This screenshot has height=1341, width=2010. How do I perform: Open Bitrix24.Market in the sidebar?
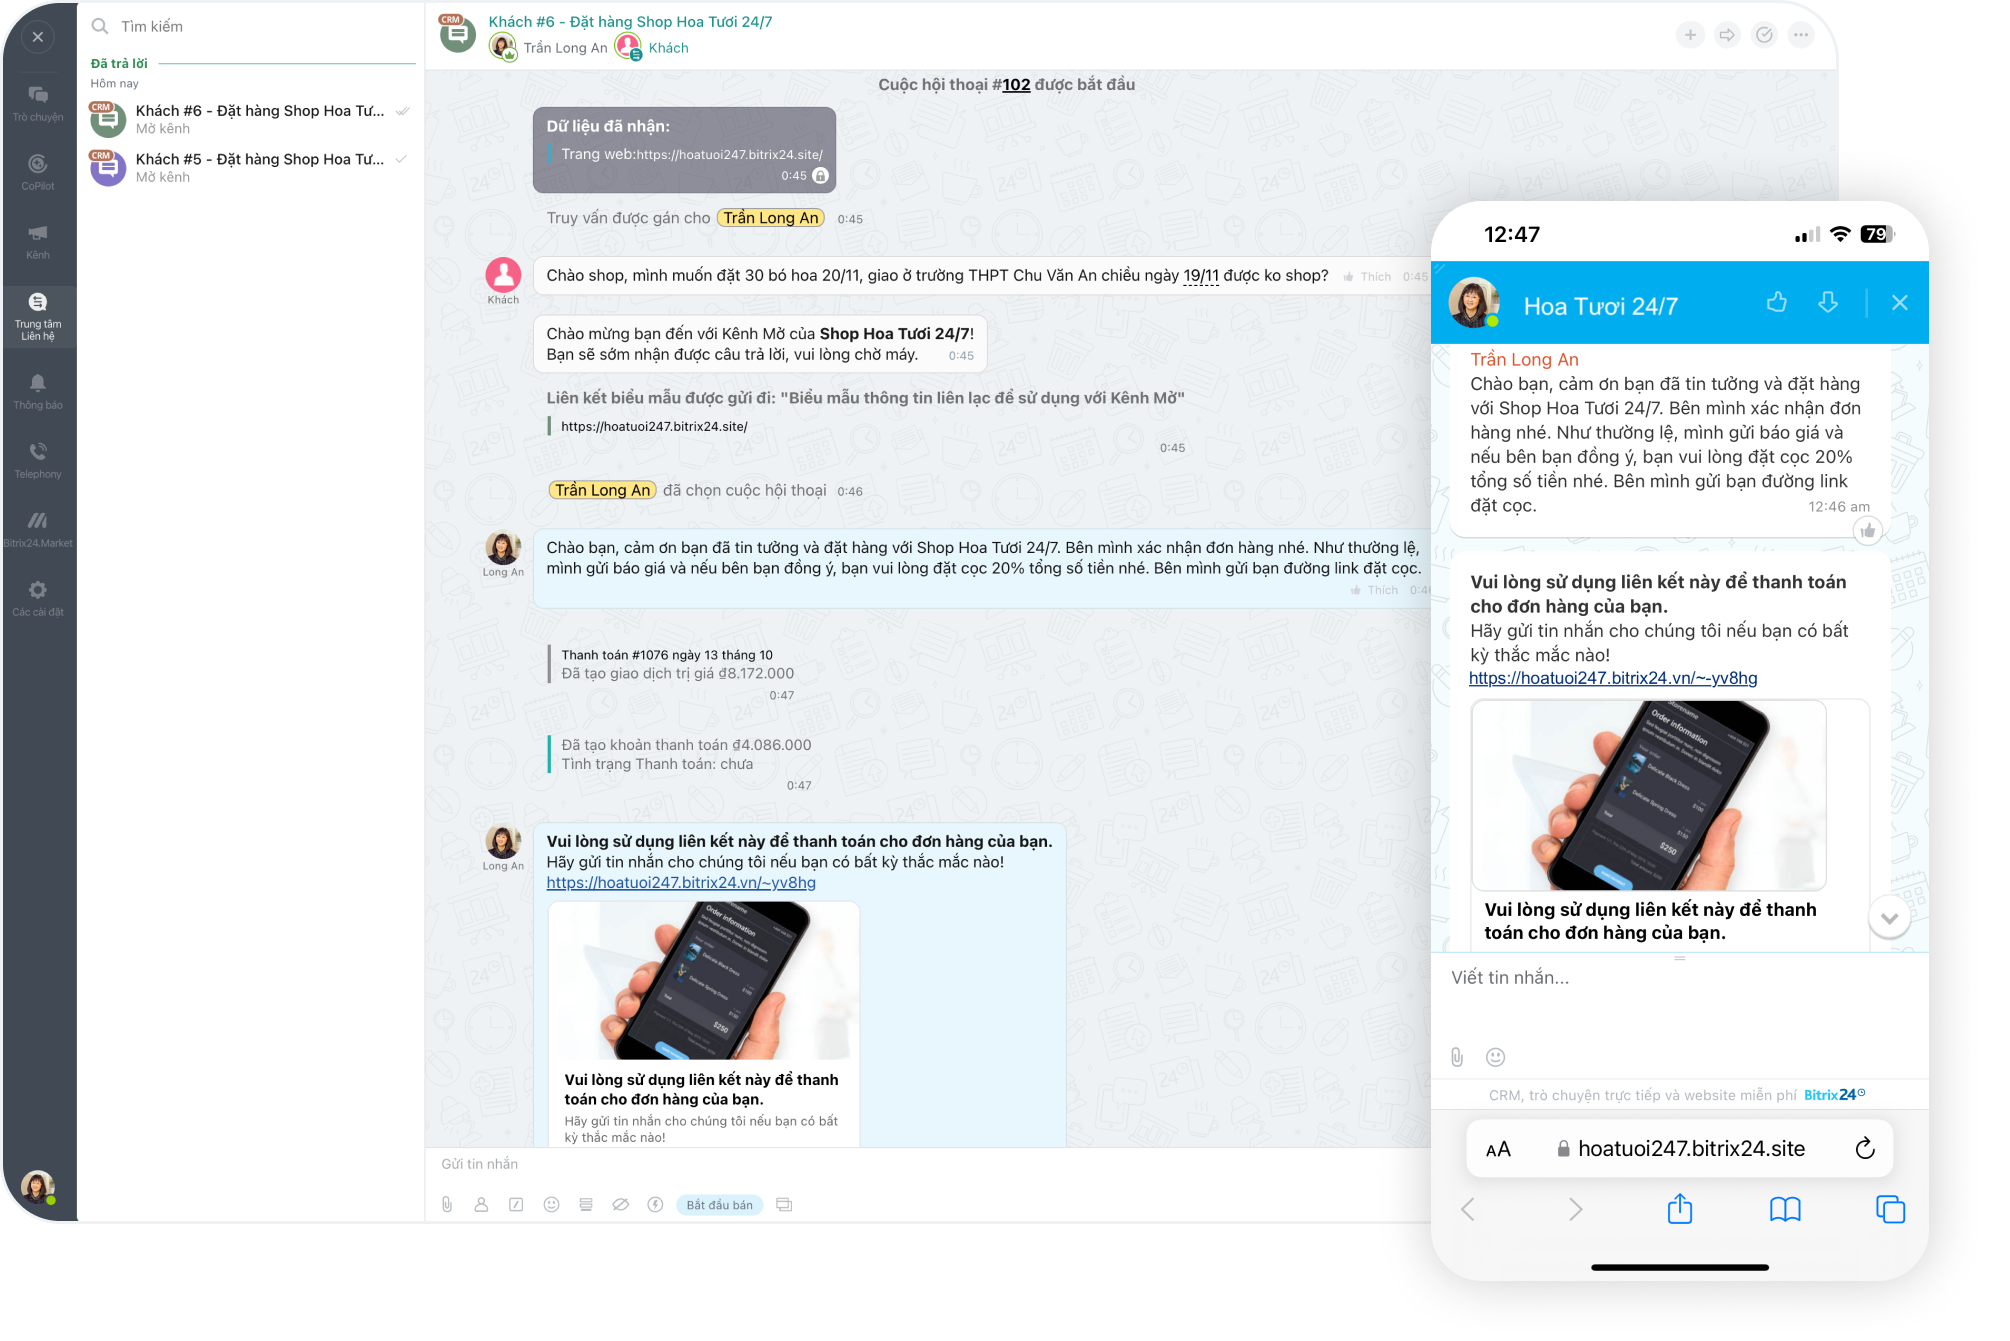(x=38, y=529)
